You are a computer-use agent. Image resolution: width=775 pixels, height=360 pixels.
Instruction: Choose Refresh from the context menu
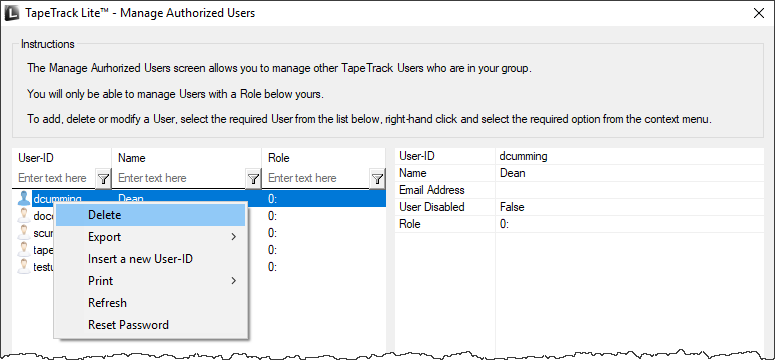[150, 303]
